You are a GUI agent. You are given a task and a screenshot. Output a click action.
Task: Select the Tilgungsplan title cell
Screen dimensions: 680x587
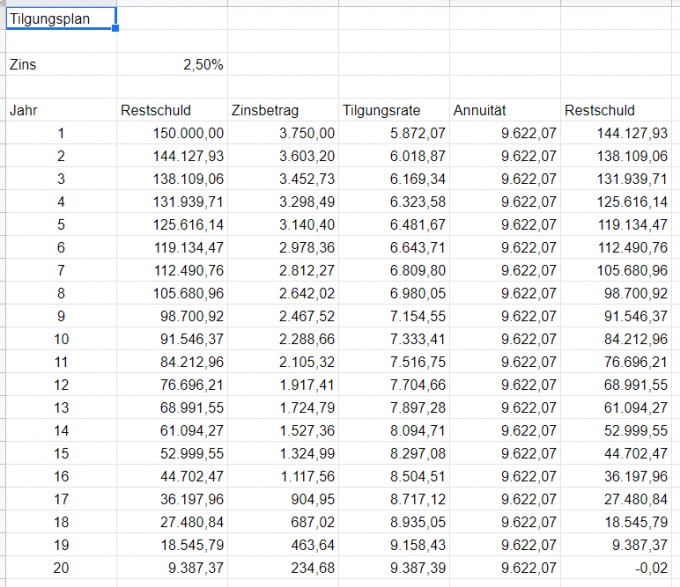(61, 19)
